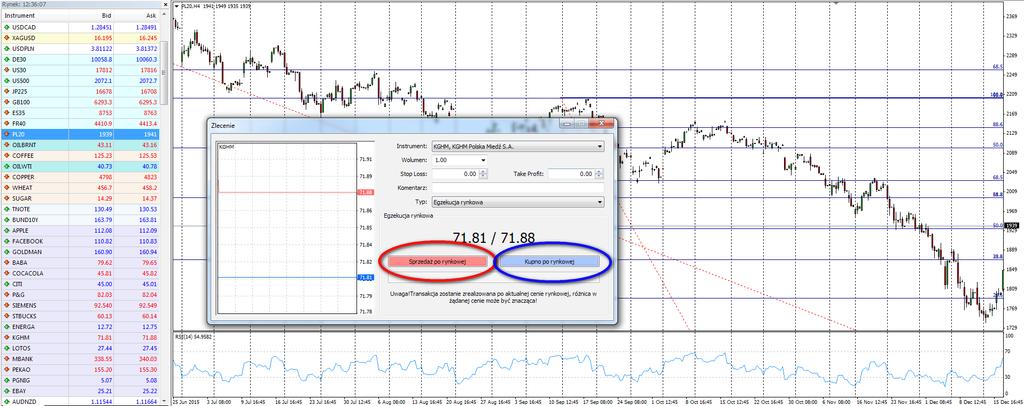This screenshot has height=406, width=1024.
Task: Select the SIEMENS row in market watch
Action: pyautogui.click(x=80, y=305)
